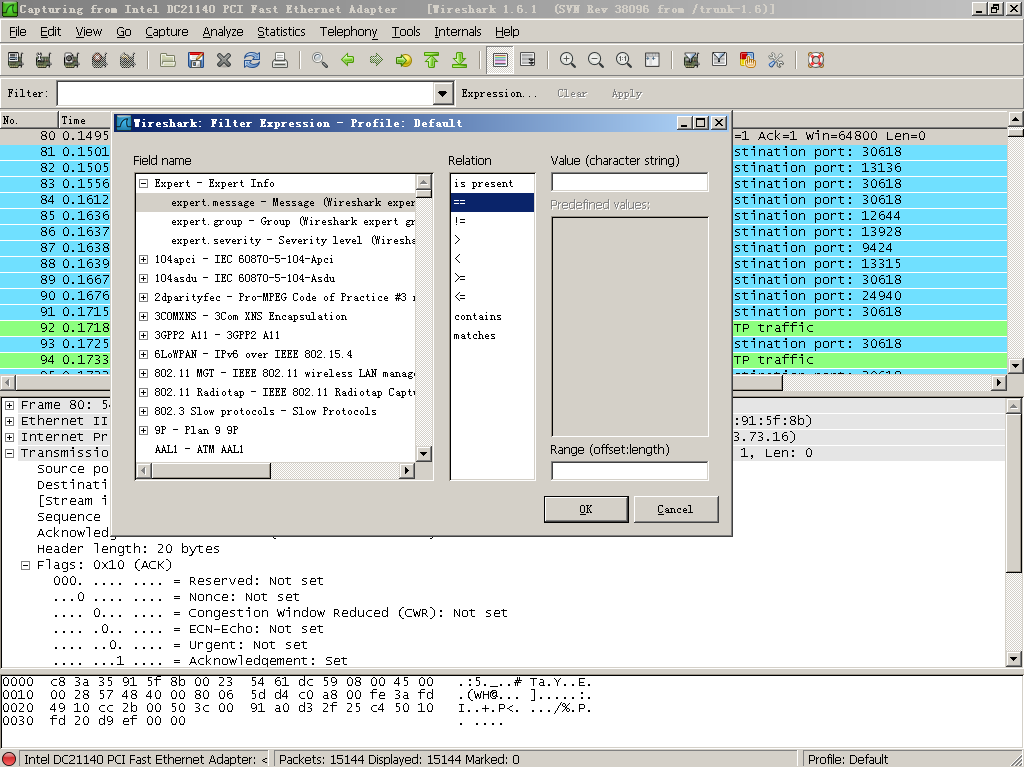Cancel the Filter Expression dialog
This screenshot has height=768, width=1024.
click(x=675, y=509)
